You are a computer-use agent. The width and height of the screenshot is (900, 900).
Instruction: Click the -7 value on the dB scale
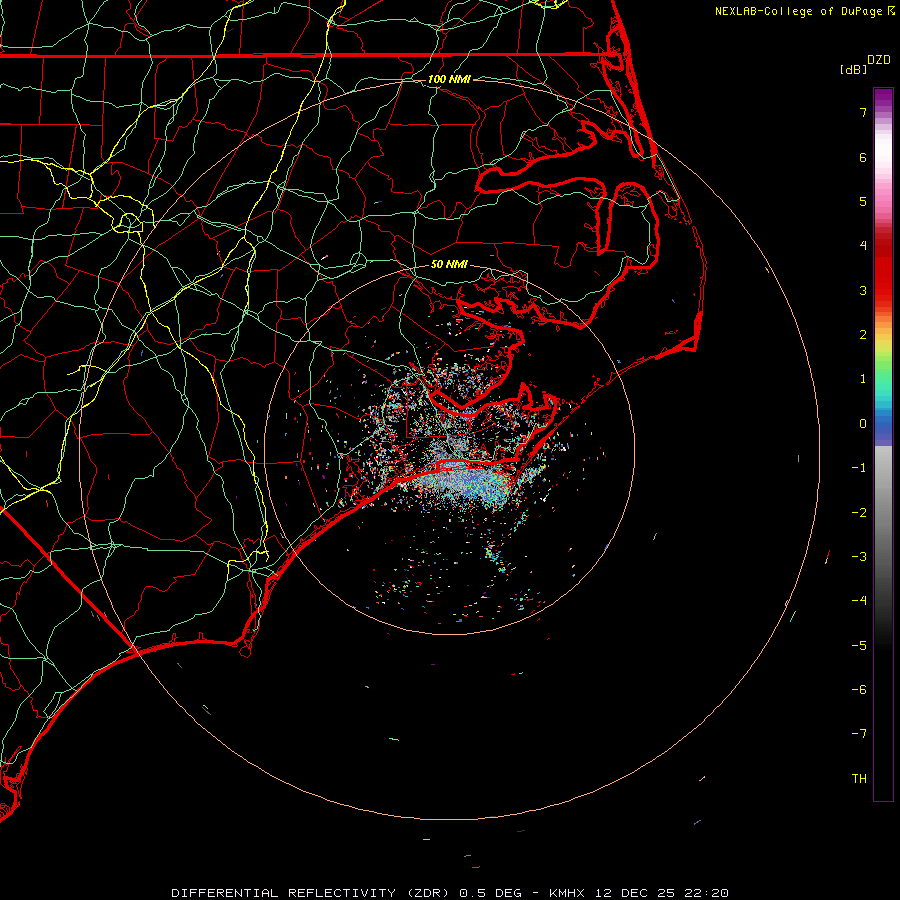(x=859, y=734)
